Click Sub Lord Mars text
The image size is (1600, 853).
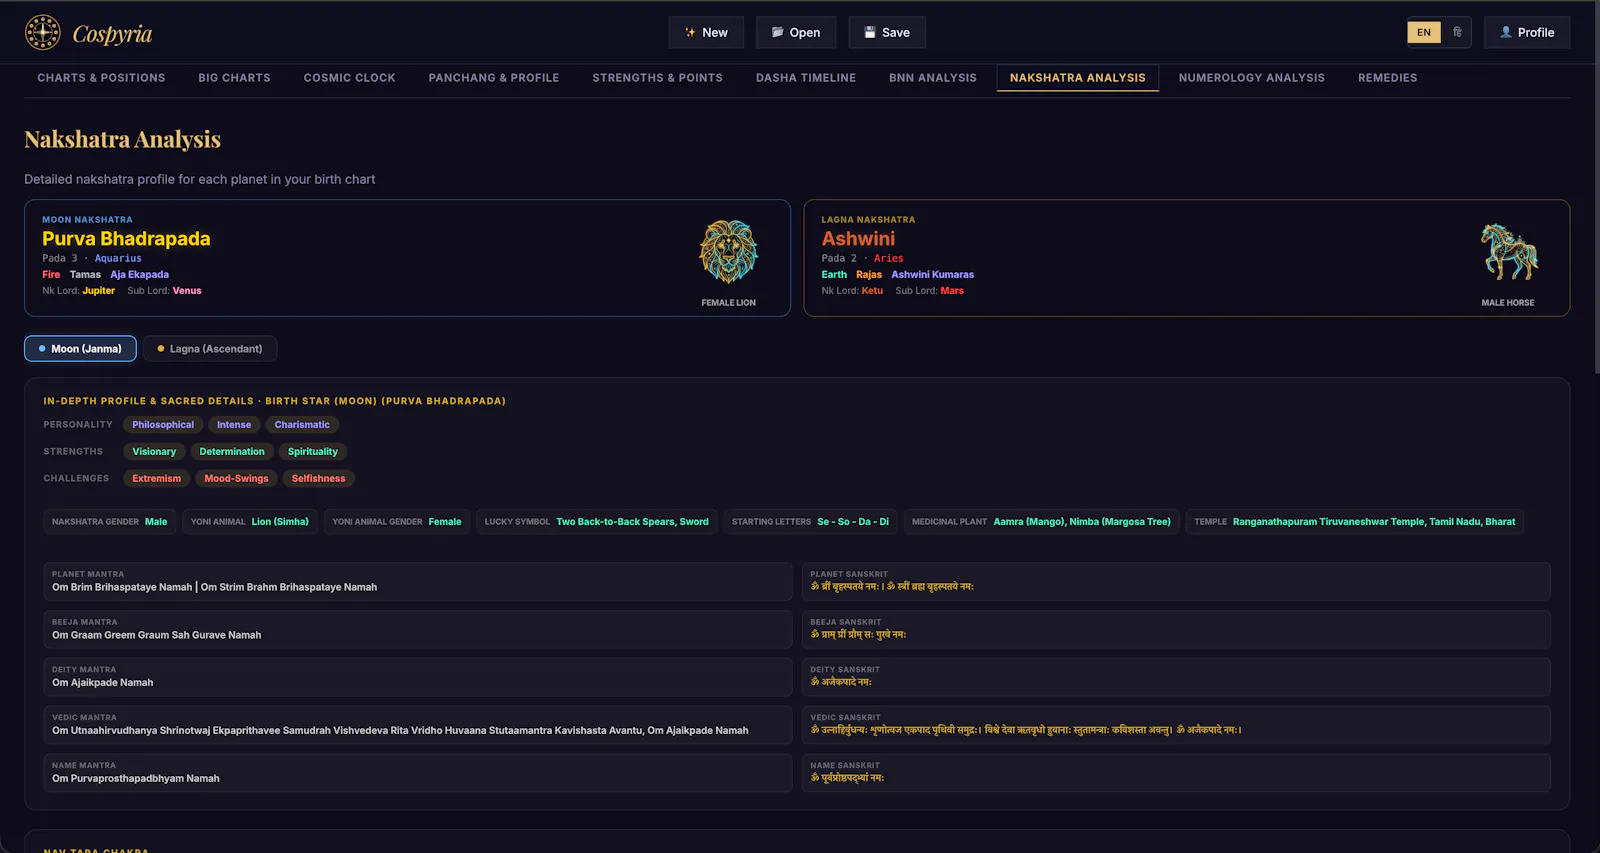coord(929,291)
